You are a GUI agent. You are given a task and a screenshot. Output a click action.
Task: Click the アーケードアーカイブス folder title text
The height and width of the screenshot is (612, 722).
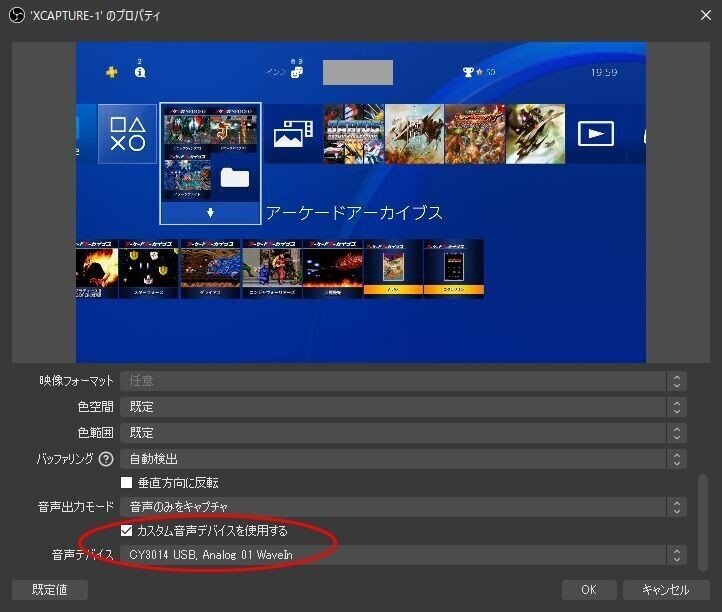354,213
